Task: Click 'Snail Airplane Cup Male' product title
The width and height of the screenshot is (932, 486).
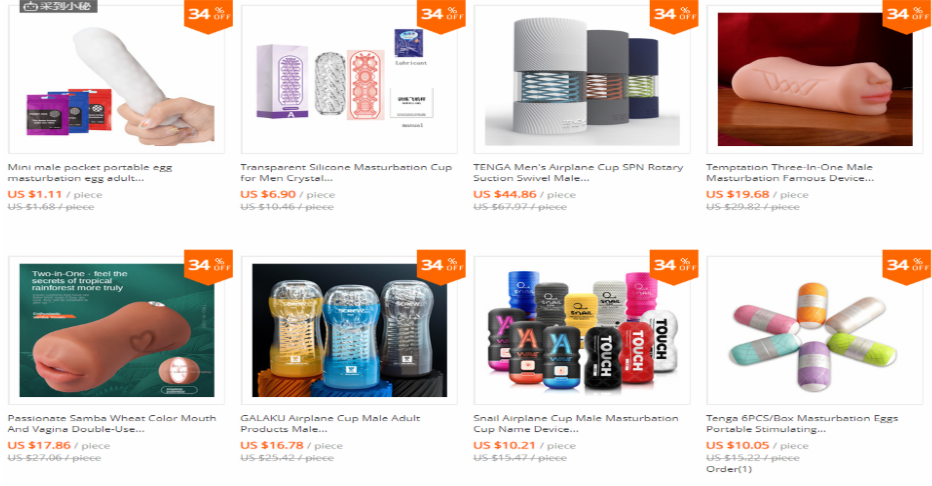Action: pyautogui.click(x=575, y=424)
